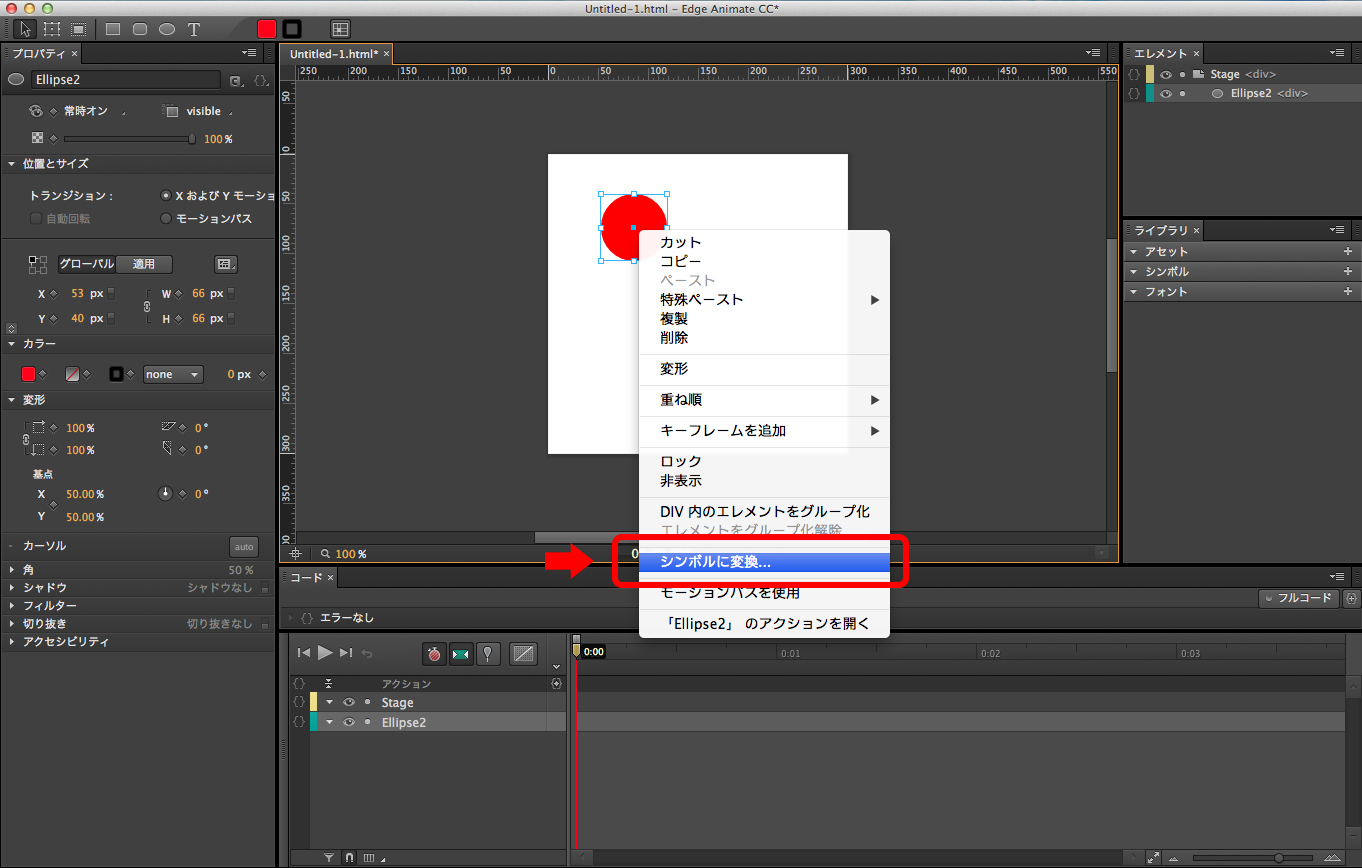The width and height of the screenshot is (1362, 868).
Task: Click the coordinate space corner selector icon
Action: [x=38, y=264]
